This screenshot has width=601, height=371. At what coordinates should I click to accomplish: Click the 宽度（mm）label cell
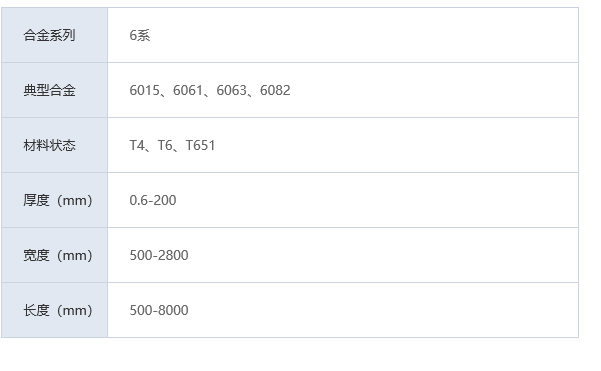pyautogui.click(x=54, y=255)
